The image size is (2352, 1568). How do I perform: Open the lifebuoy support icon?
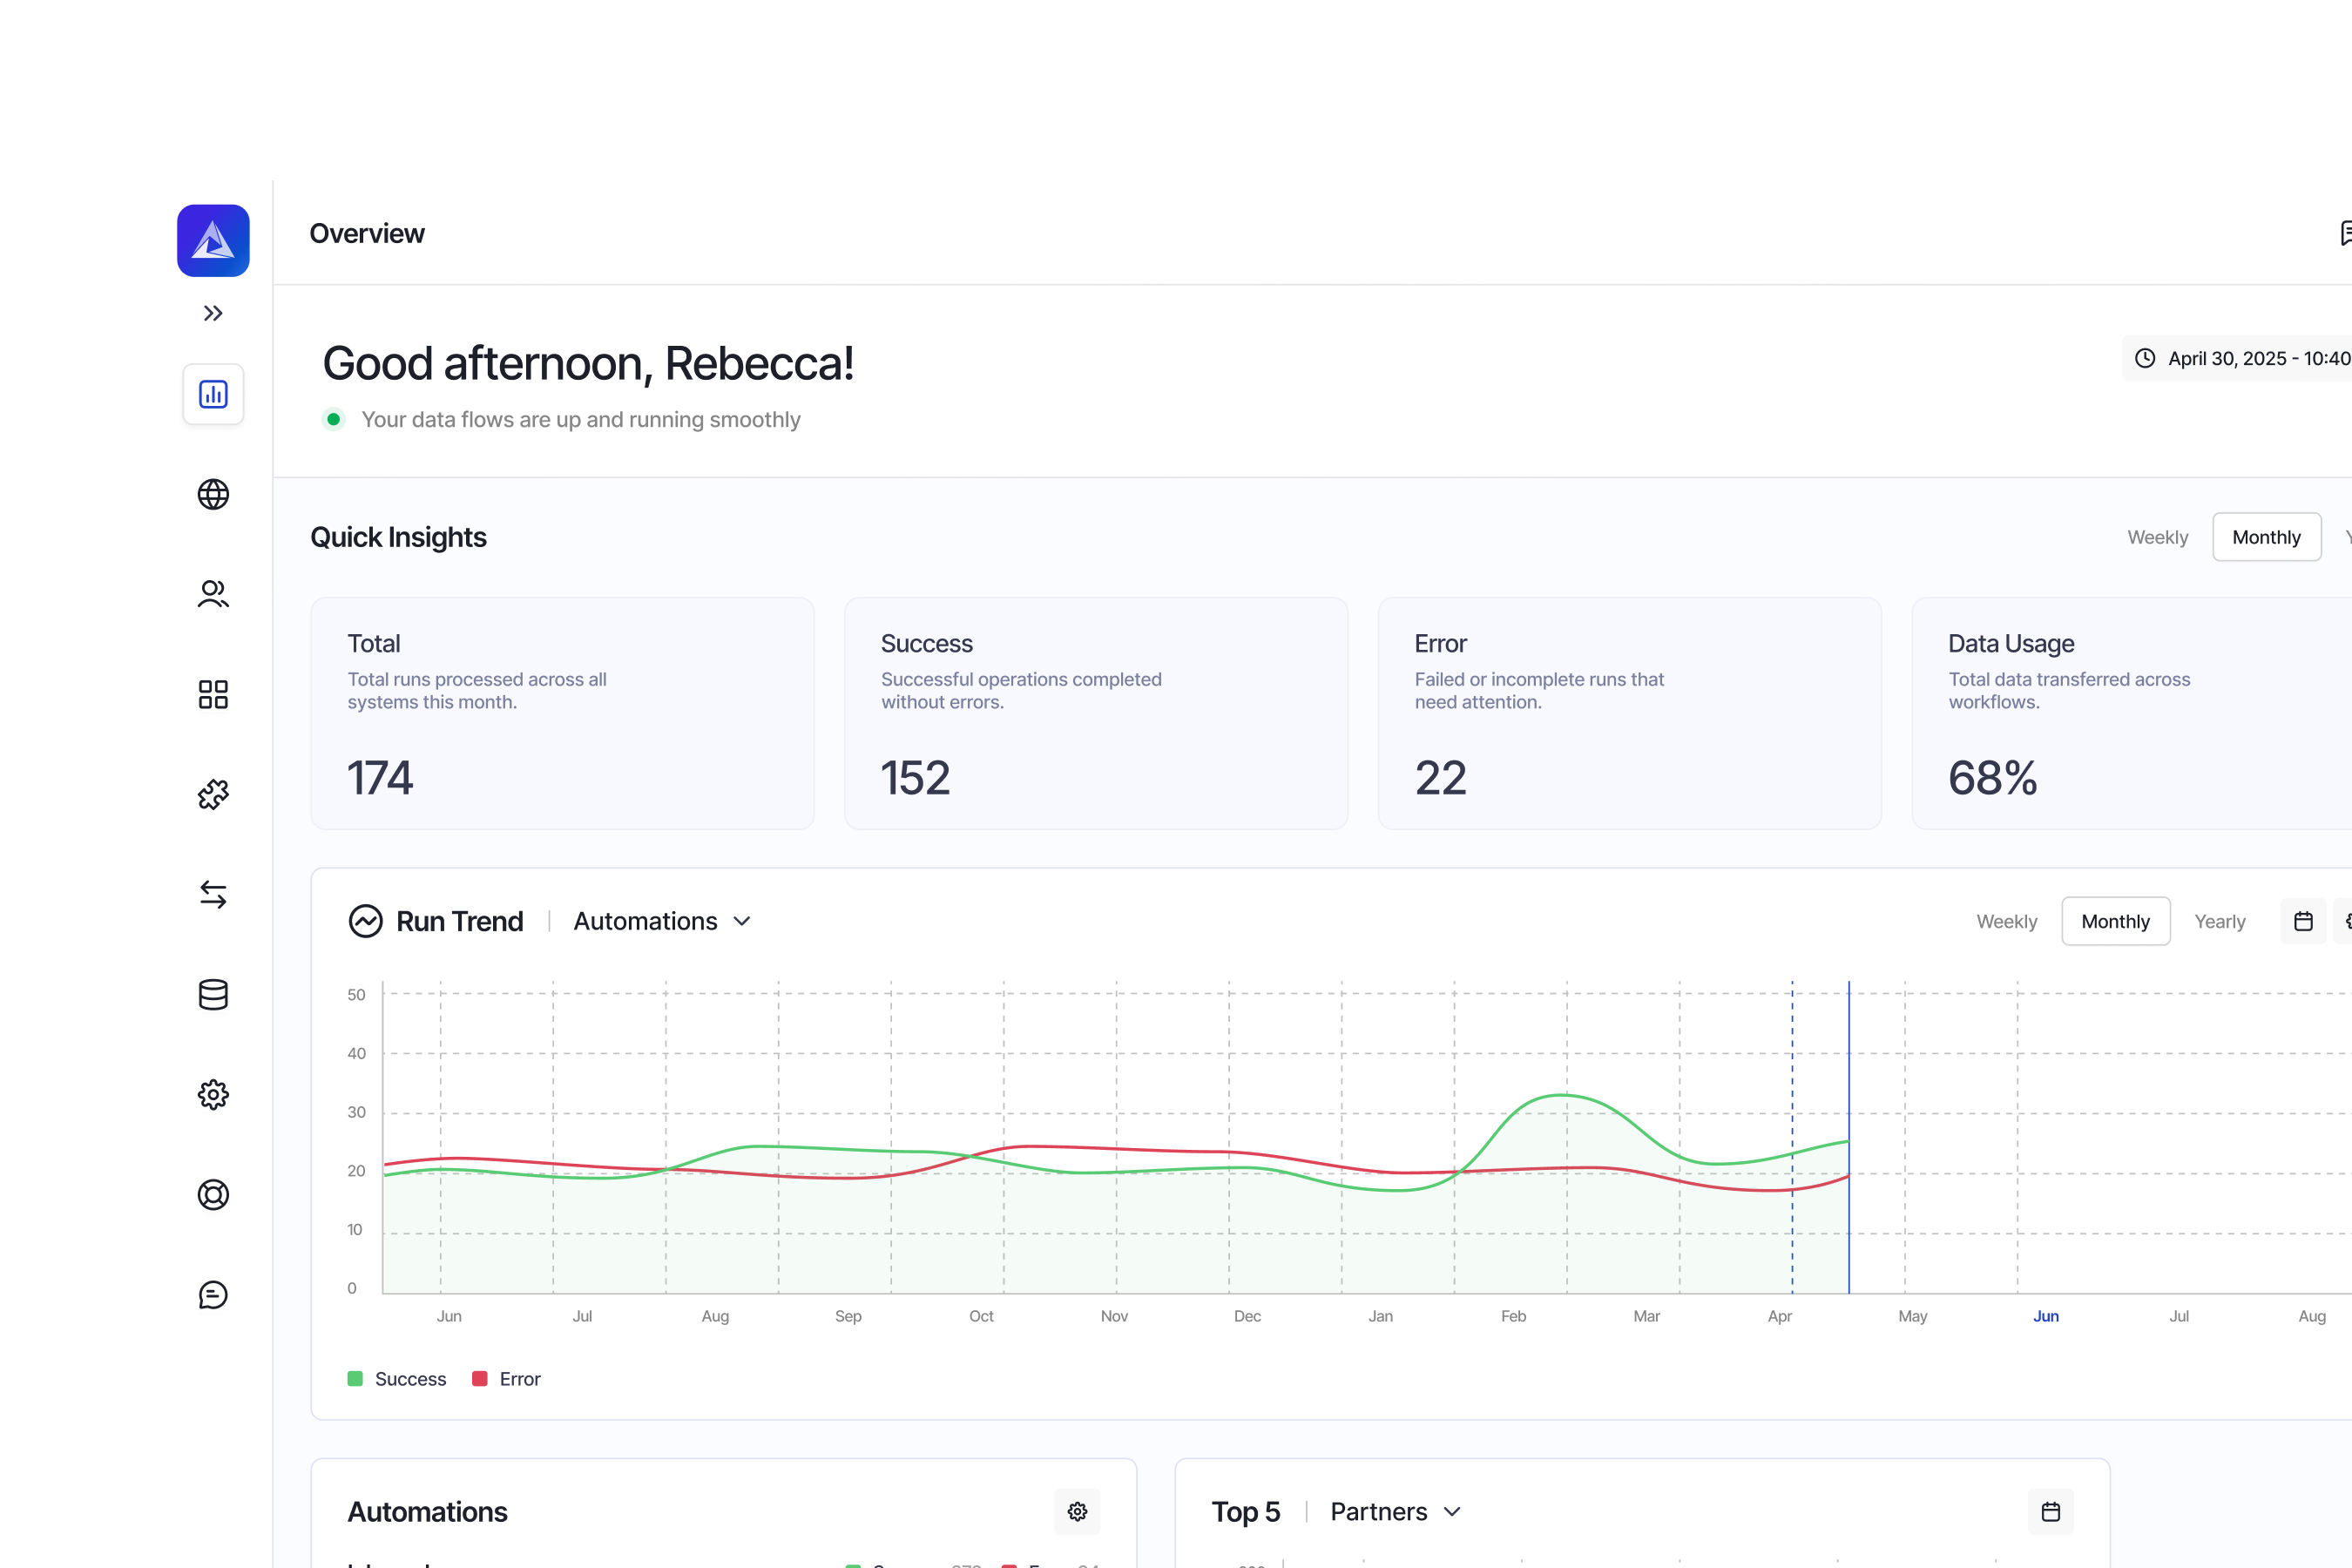pos(213,1194)
